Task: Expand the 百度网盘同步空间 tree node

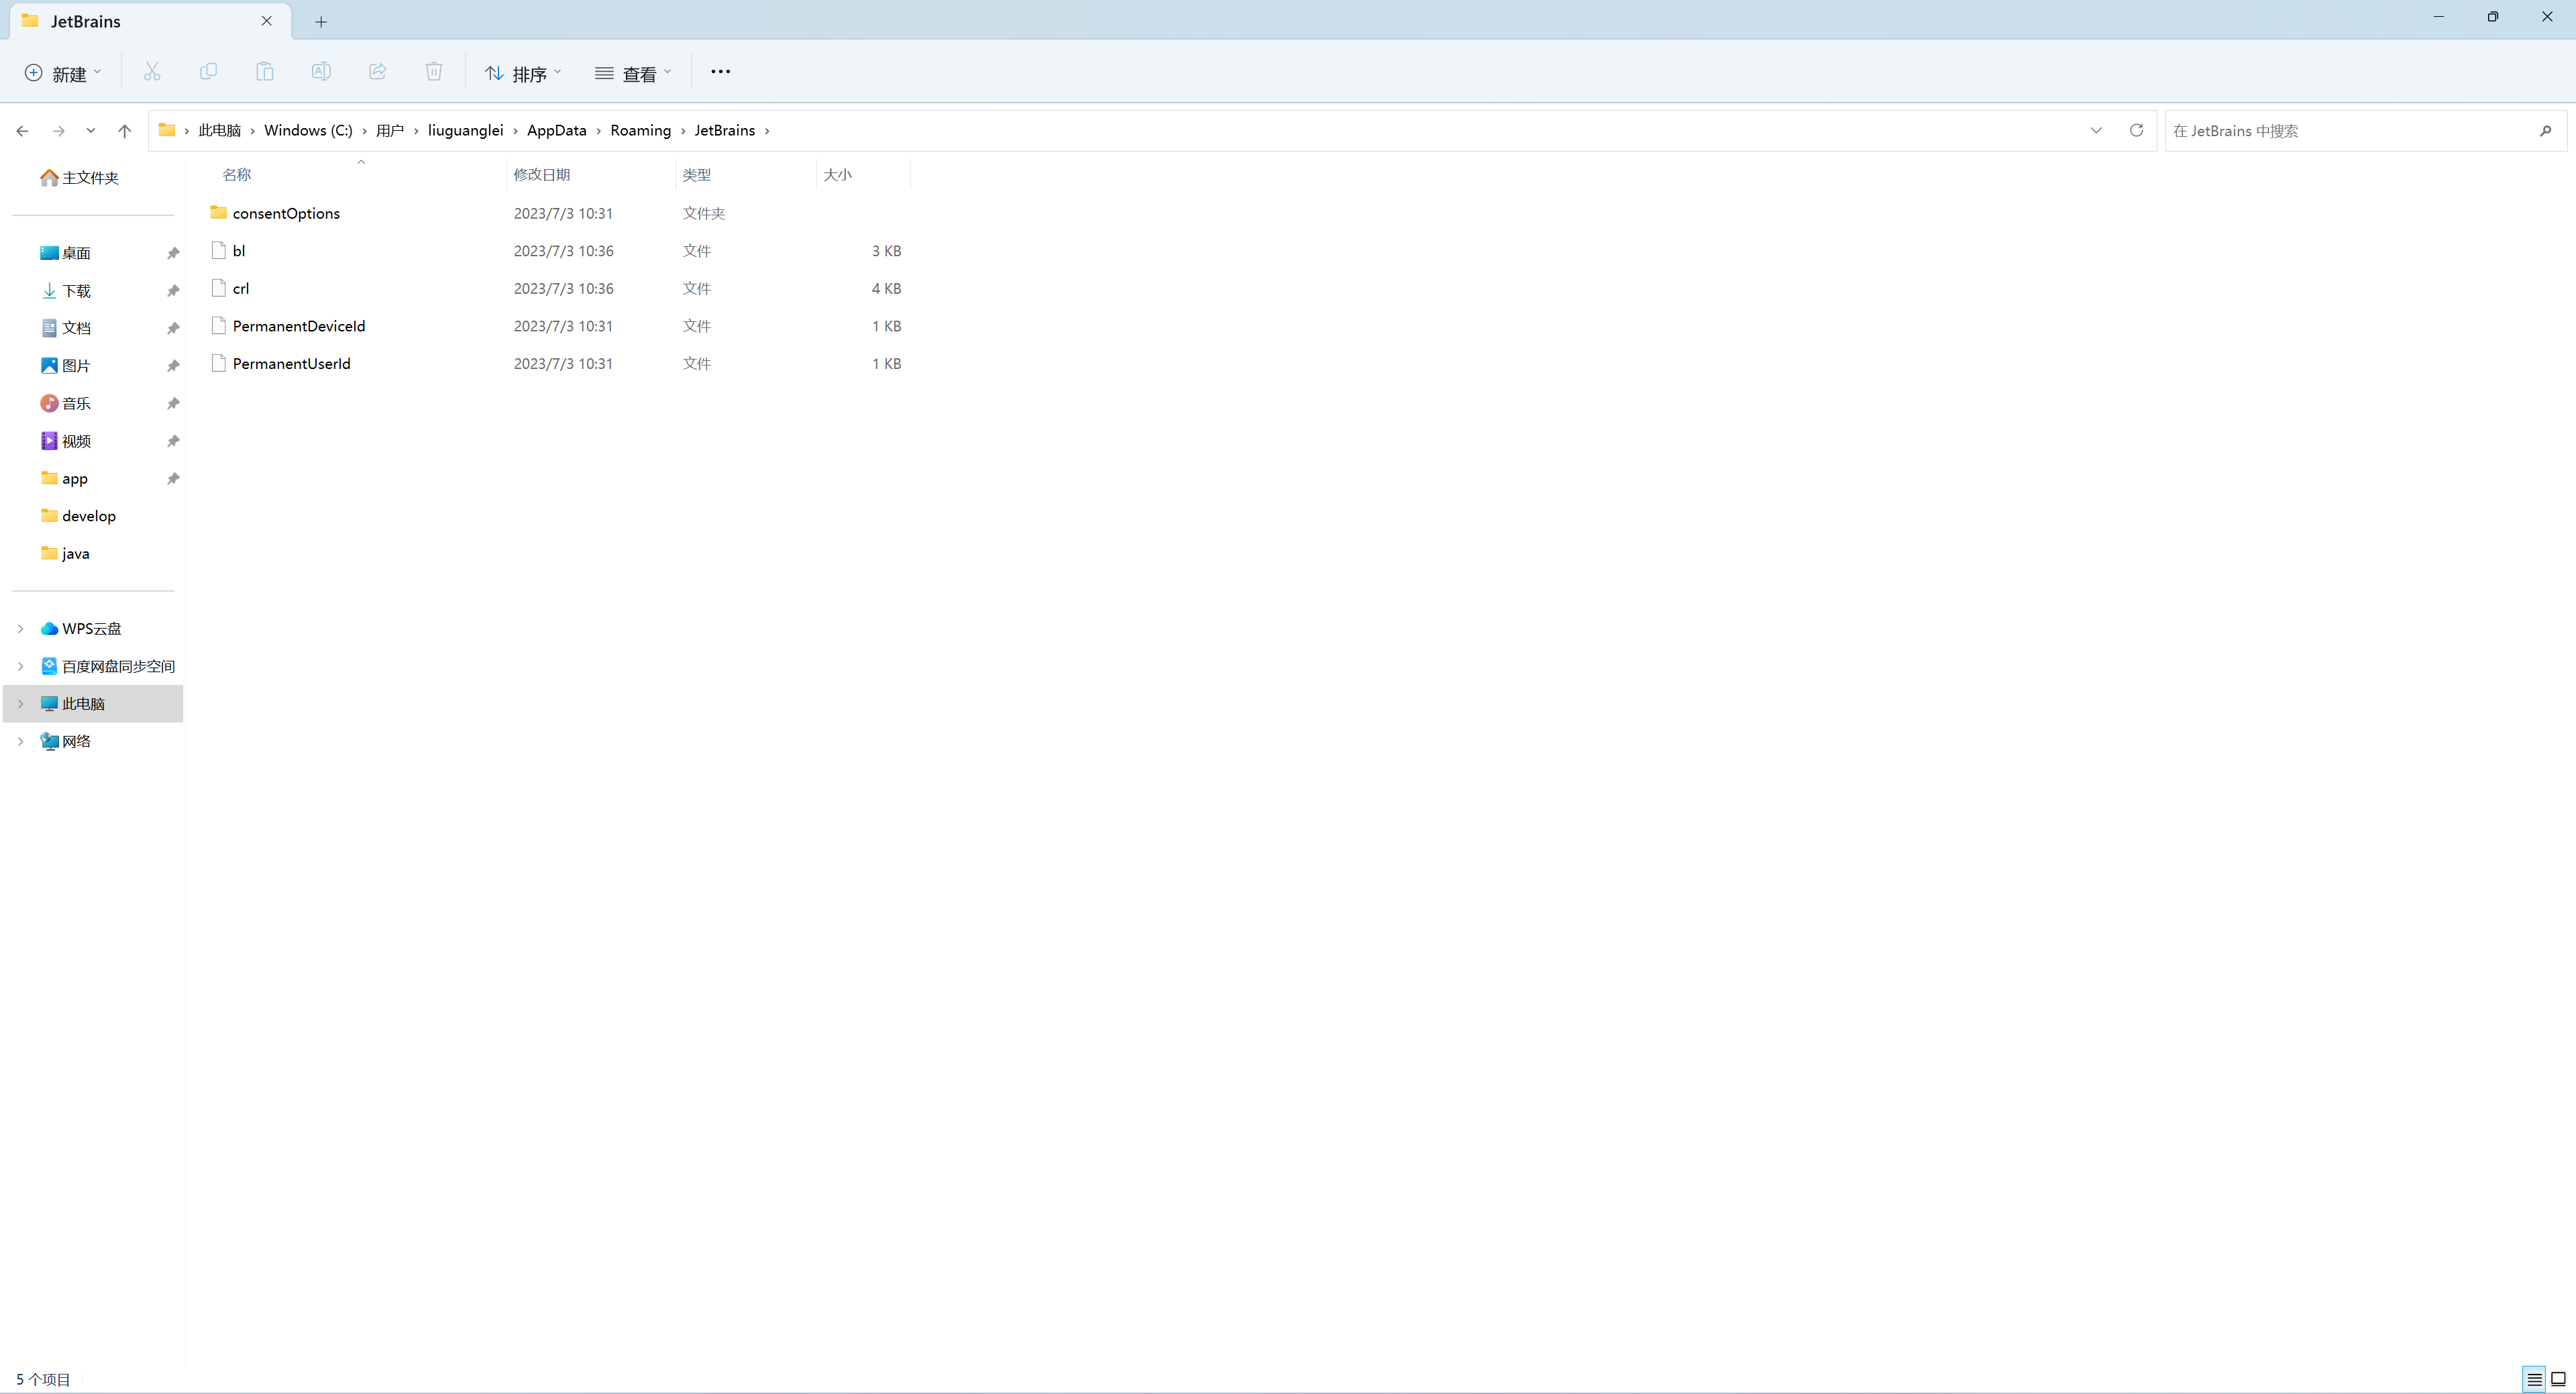Action: coord(20,666)
